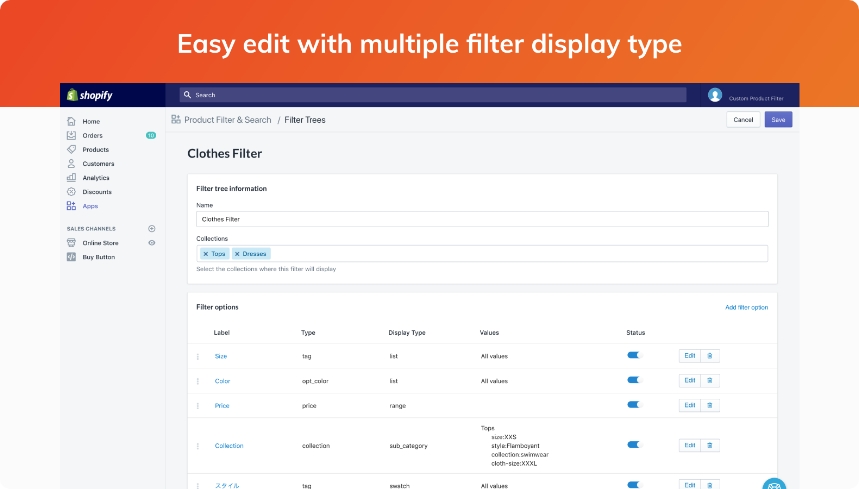Screen dimensions: 859x489
Task: Open the Collection filter label link
Action: click(229, 446)
